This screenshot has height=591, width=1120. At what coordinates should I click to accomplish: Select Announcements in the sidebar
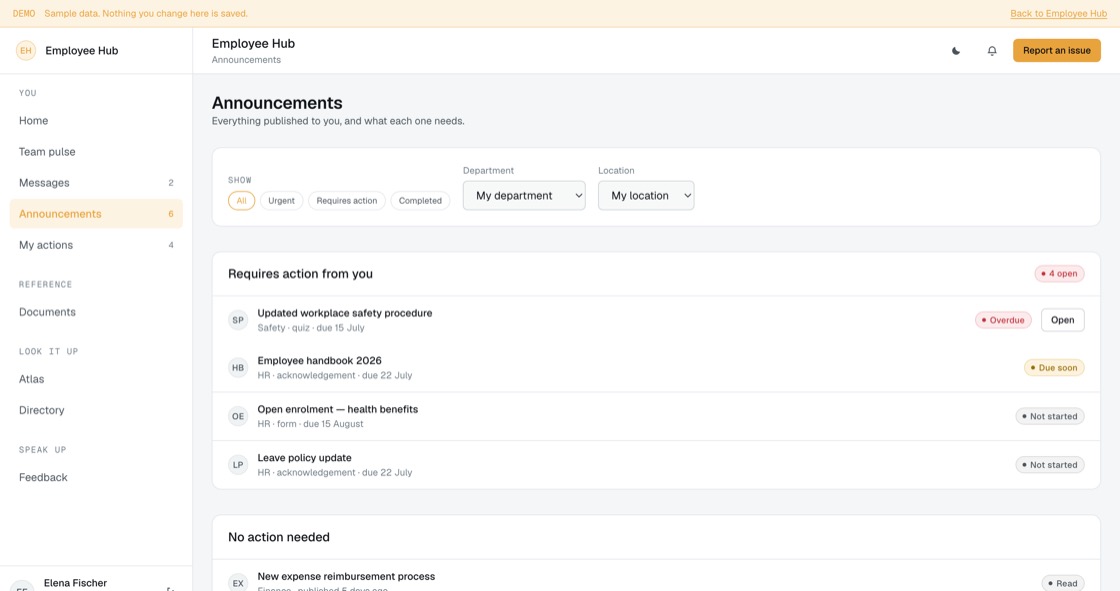96,214
